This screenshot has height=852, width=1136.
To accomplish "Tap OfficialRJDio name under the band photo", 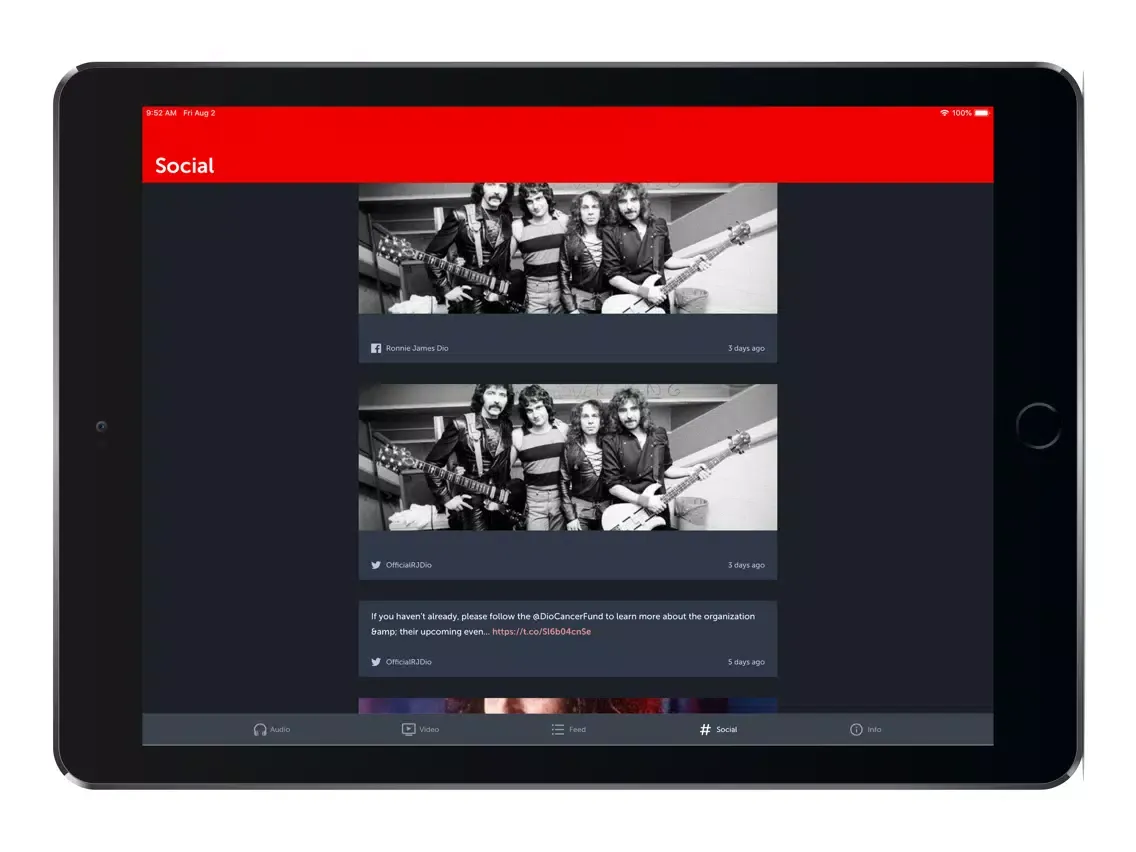I will pyautogui.click(x=409, y=565).
